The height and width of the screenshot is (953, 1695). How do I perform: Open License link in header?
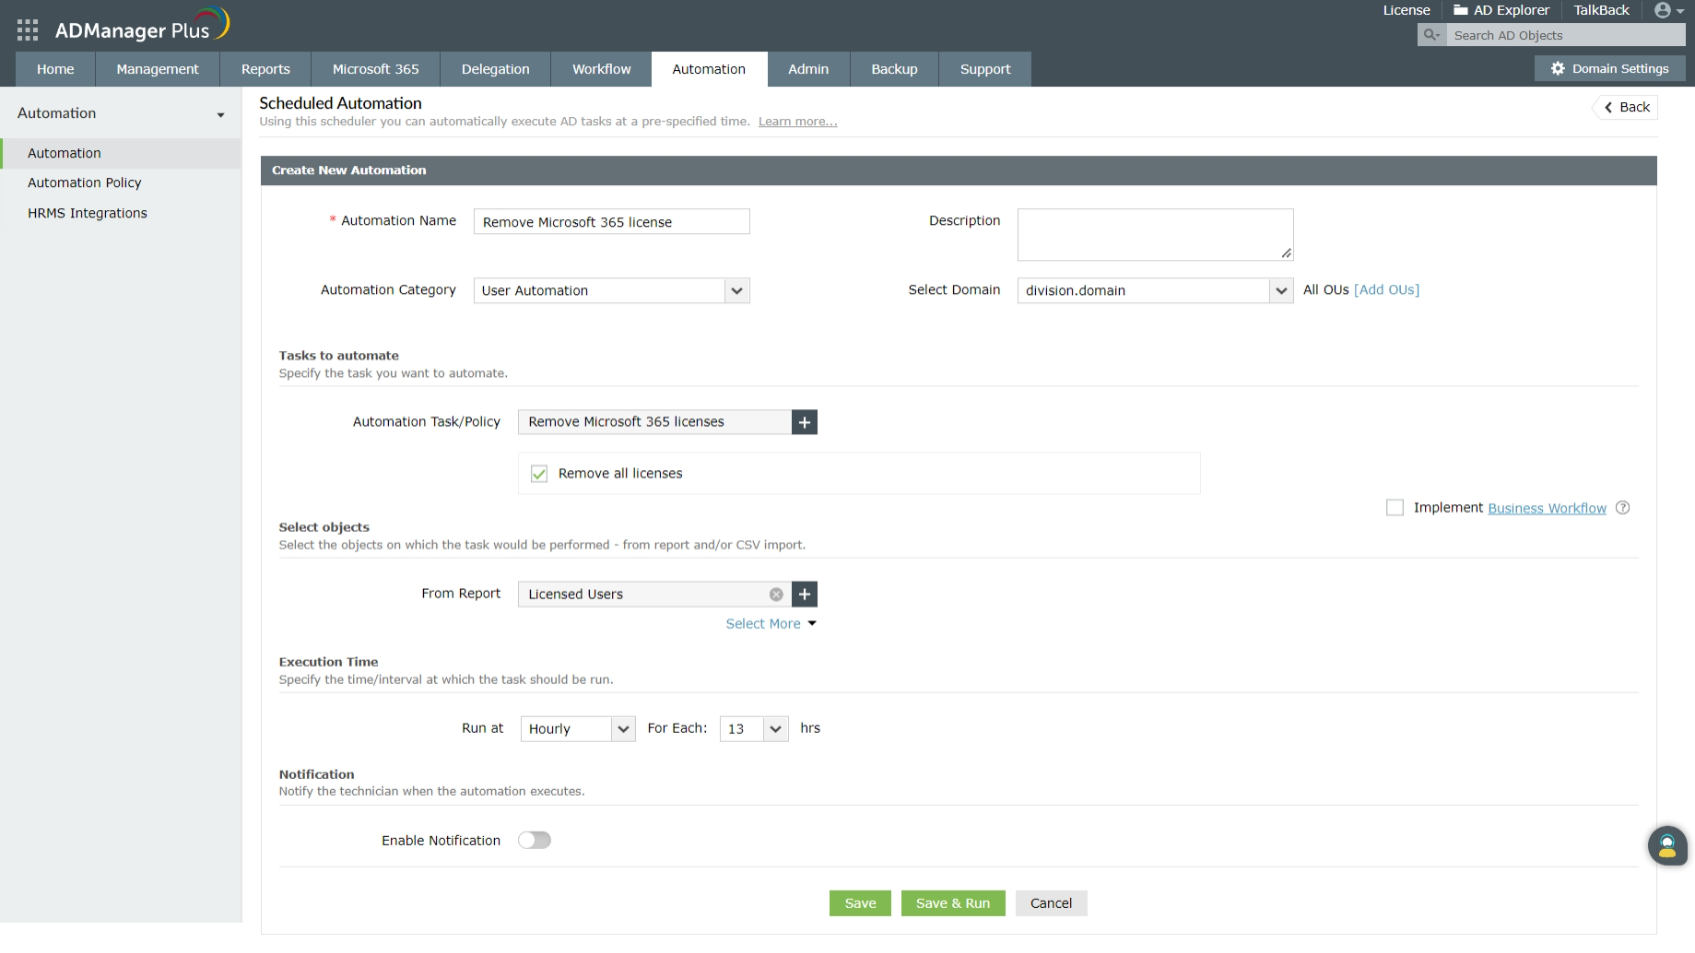click(x=1406, y=10)
